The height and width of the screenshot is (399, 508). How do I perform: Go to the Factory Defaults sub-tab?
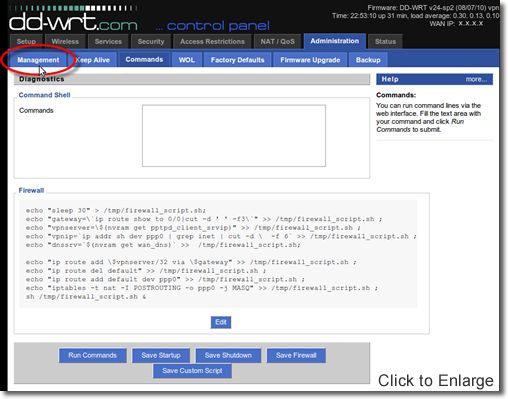[x=237, y=60]
